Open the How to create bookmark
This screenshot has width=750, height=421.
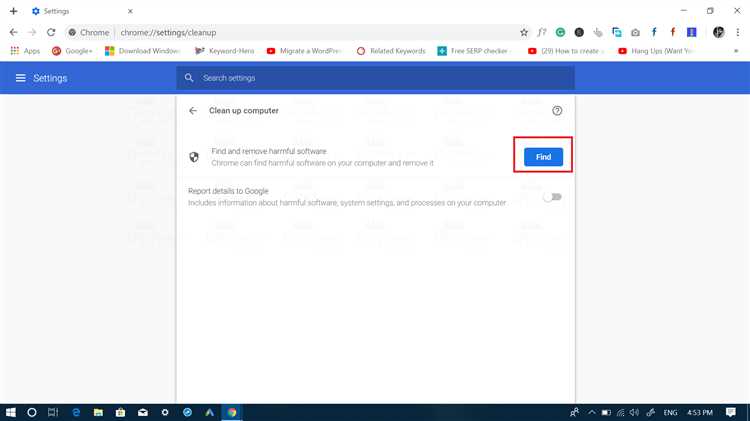[x=566, y=51]
